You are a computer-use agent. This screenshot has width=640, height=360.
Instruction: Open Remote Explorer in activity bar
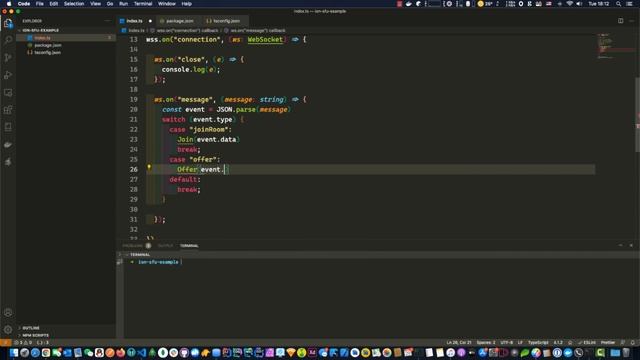tap(8, 93)
